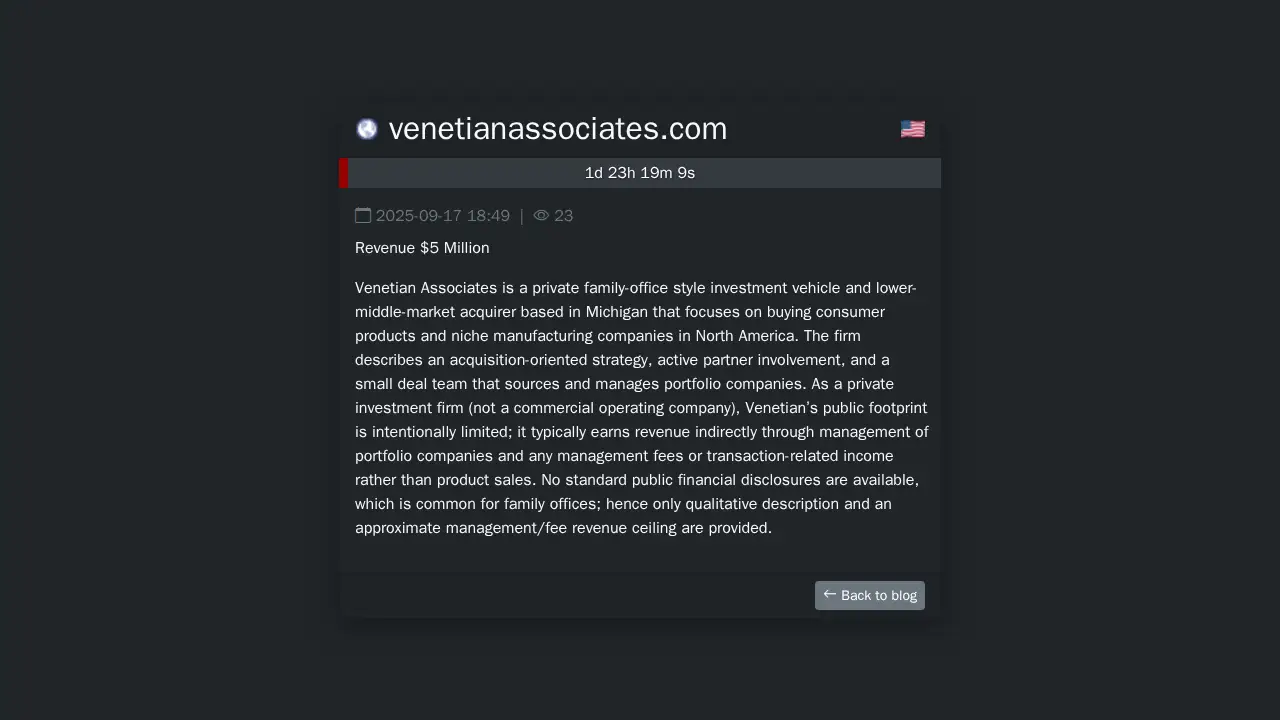Click the view count number 23

pos(563,216)
